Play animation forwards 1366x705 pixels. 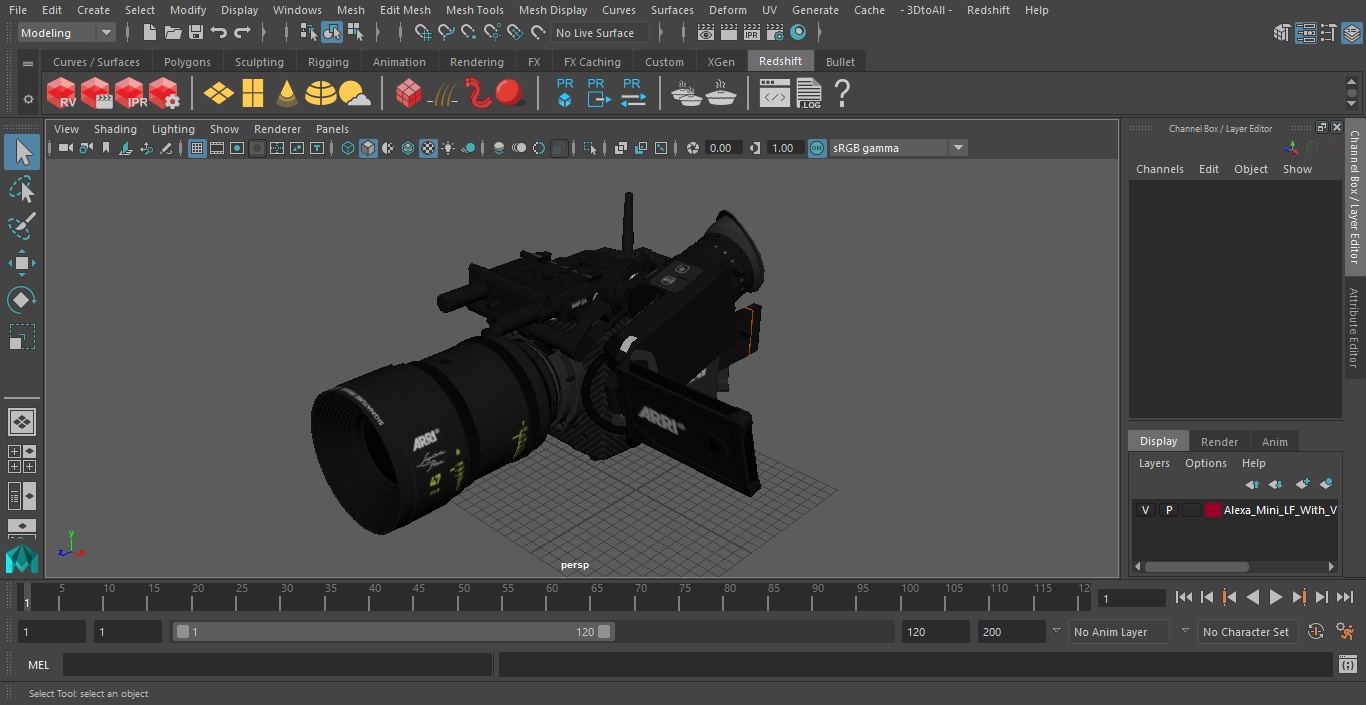point(1276,597)
